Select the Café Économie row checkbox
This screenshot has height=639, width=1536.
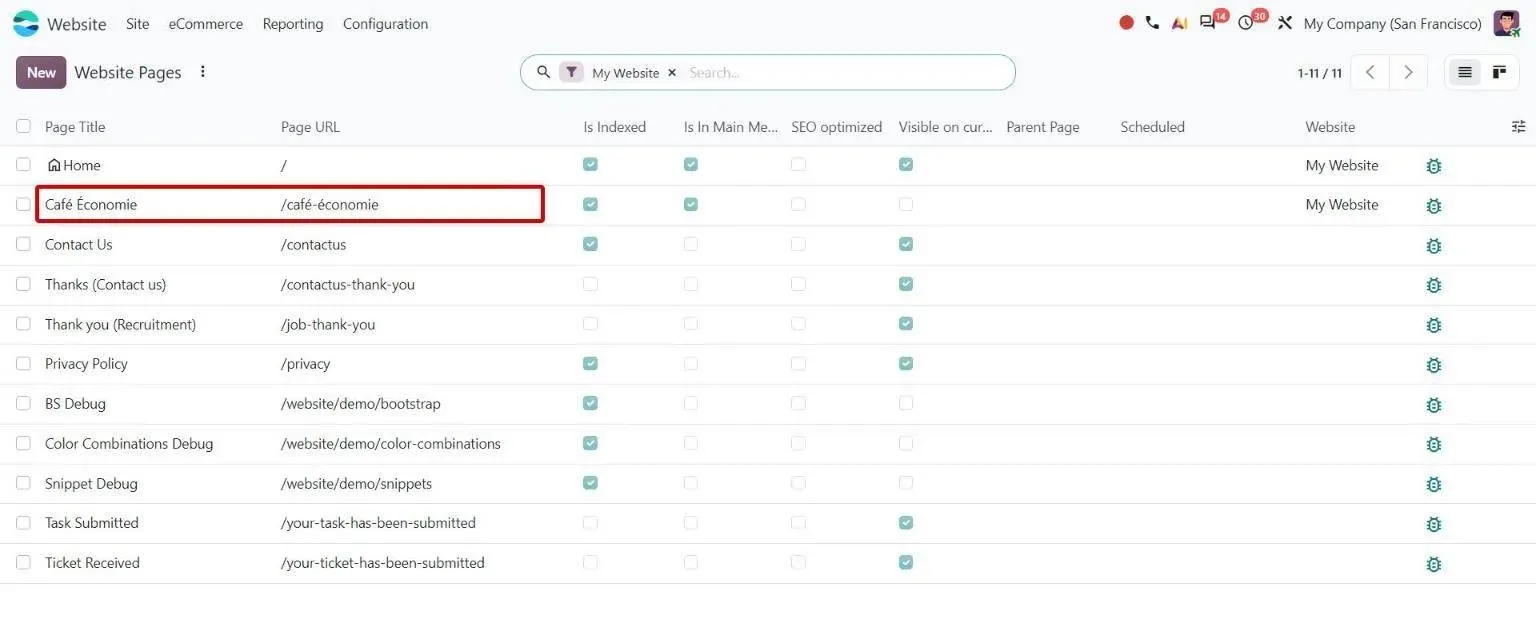(23, 204)
